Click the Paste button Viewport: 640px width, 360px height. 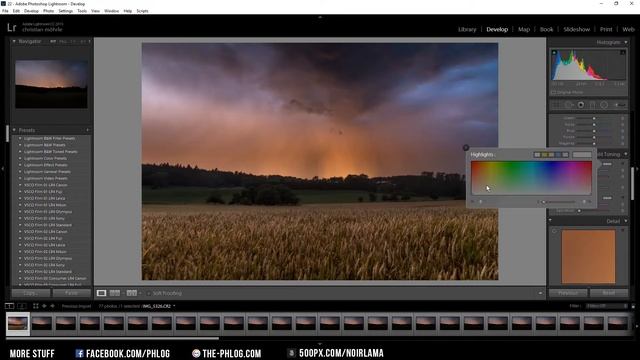(71, 293)
